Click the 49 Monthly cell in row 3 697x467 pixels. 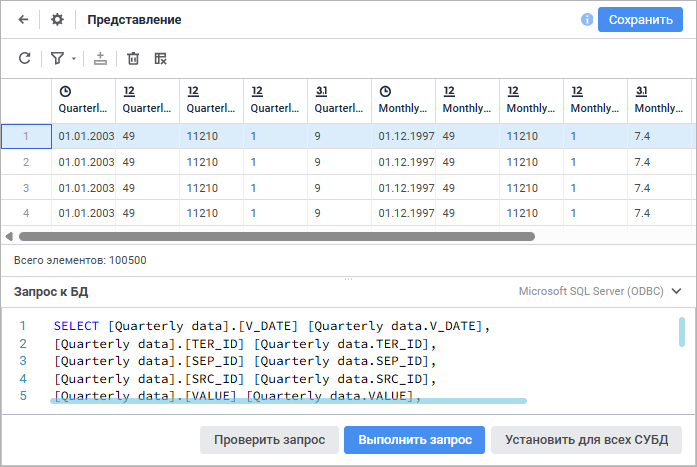pos(468,188)
